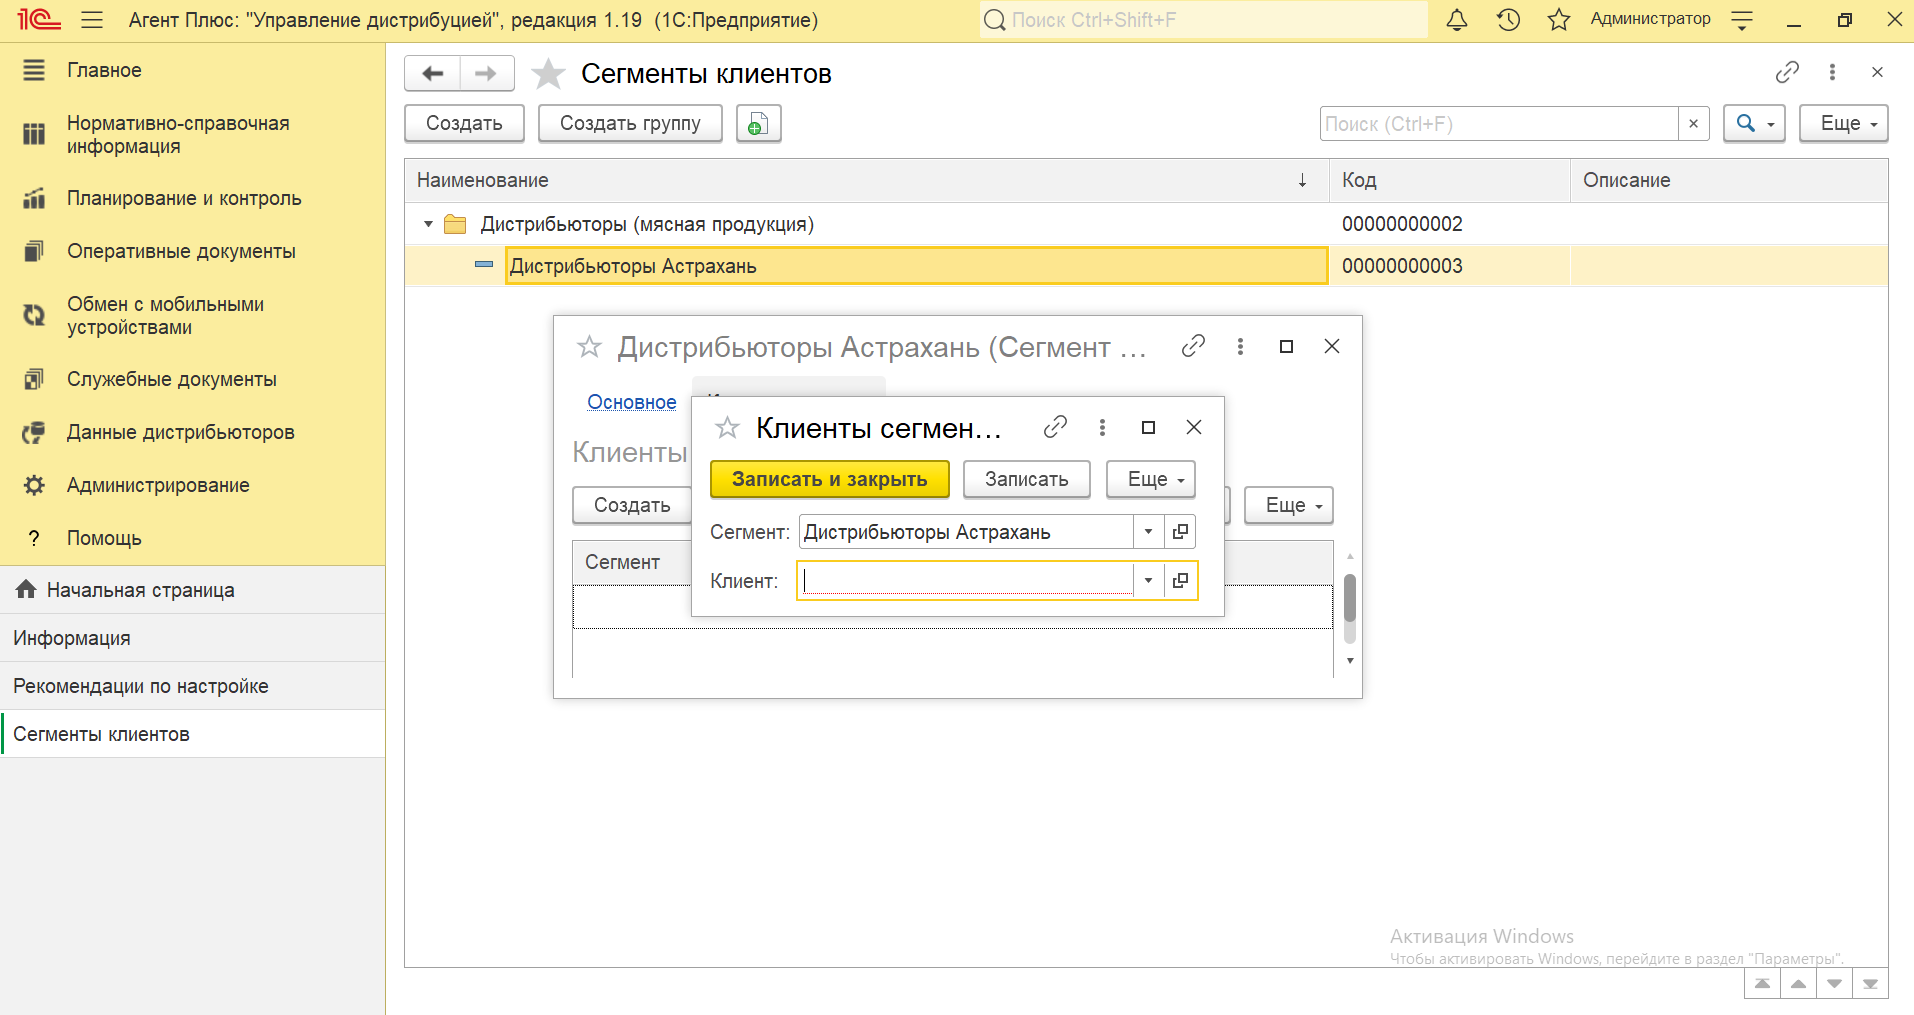Switch to the Начальная страница tab

click(x=140, y=591)
